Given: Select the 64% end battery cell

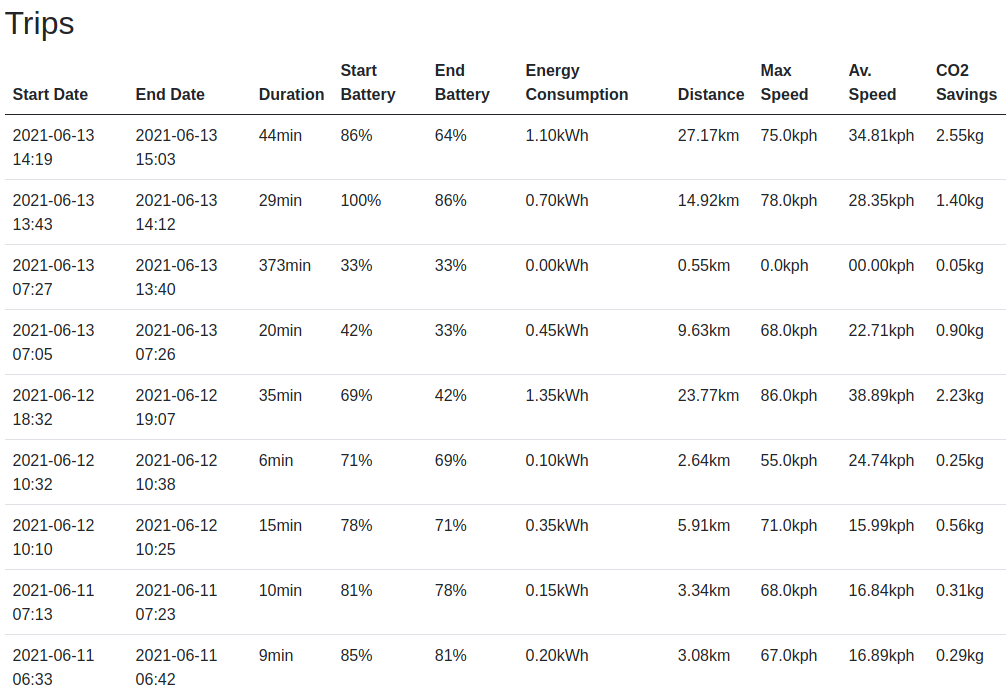Looking at the screenshot, I should point(450,136).
